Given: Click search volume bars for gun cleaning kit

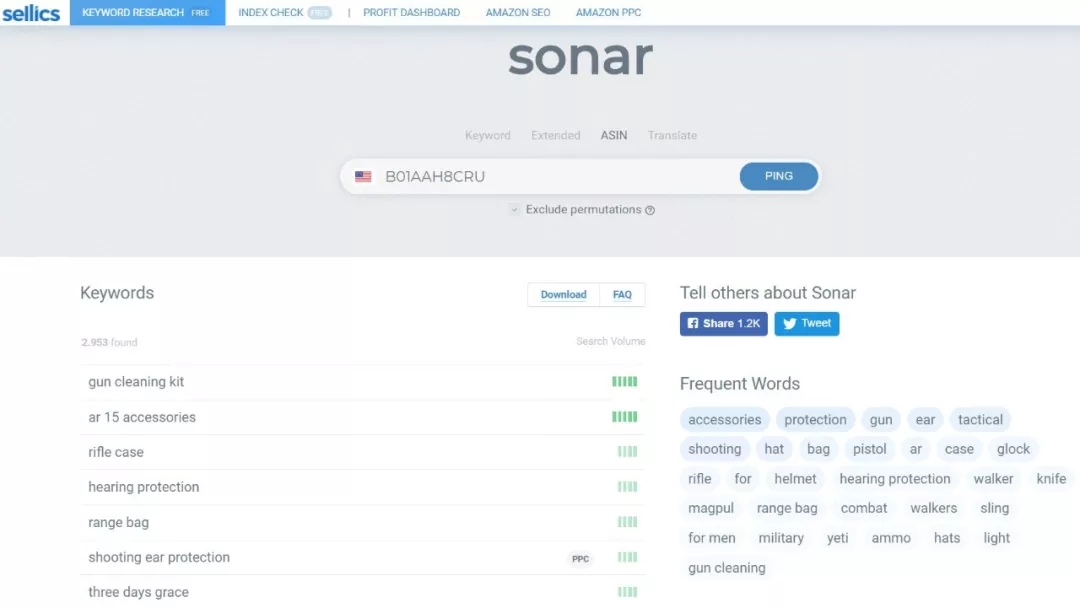Looking at the screenshot, I should (x=625, y=381).
